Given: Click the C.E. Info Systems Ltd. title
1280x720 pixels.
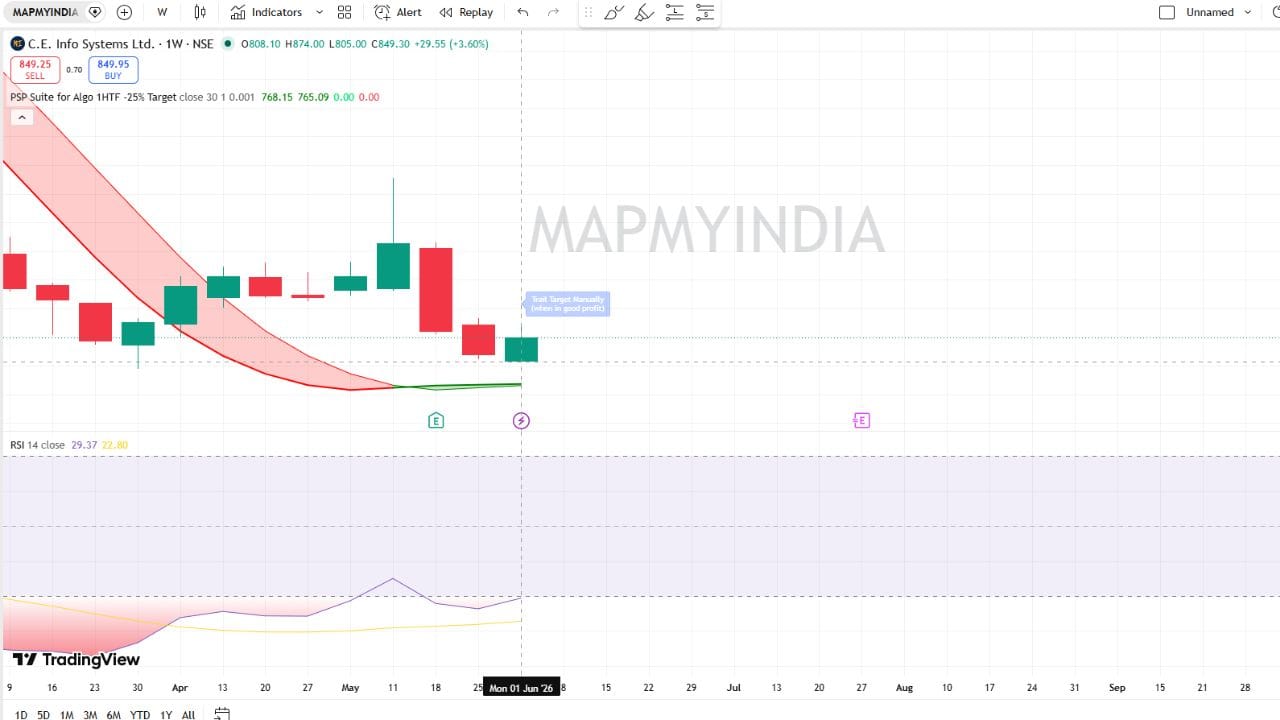Looking at the screenshot, I should pyautogui.click(x=91, y=44).
